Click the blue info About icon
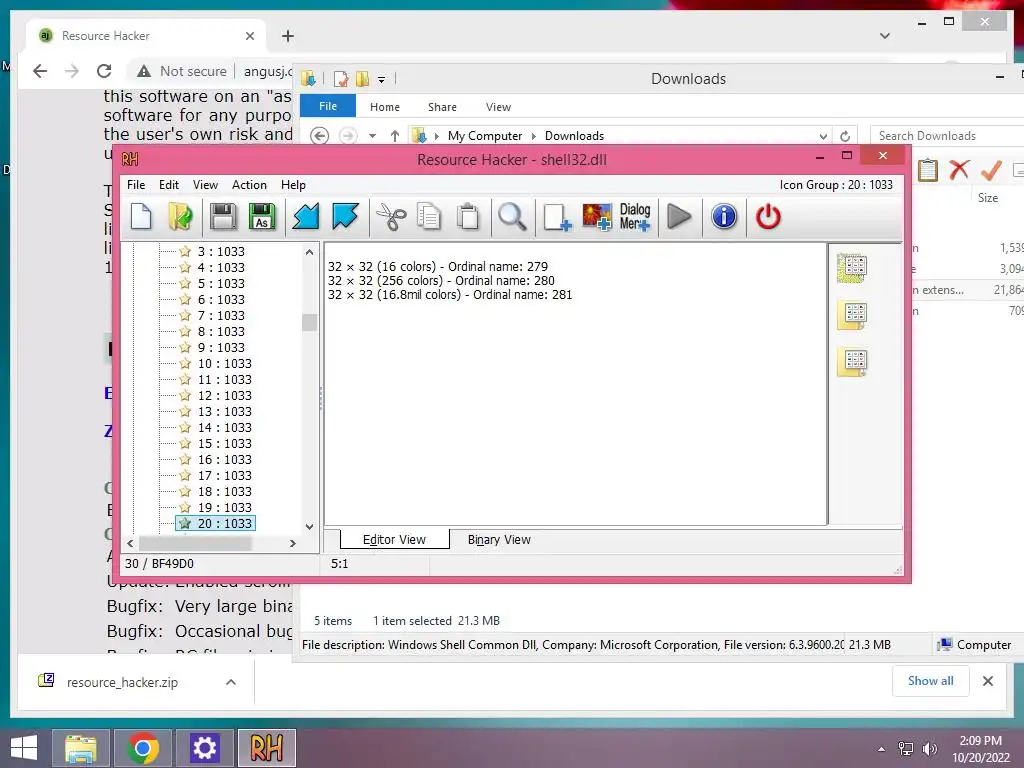 pos(724,217)
